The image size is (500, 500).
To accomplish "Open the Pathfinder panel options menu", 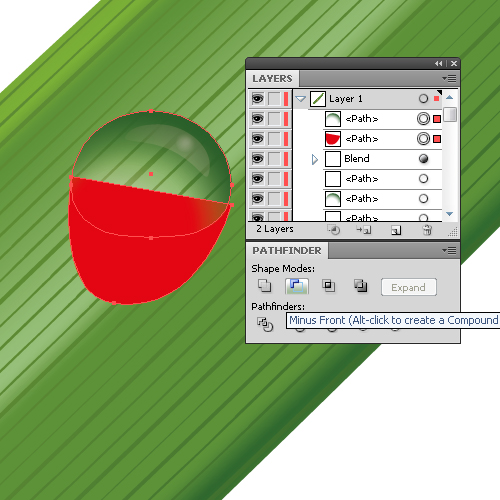I will (x=449, y=251).
